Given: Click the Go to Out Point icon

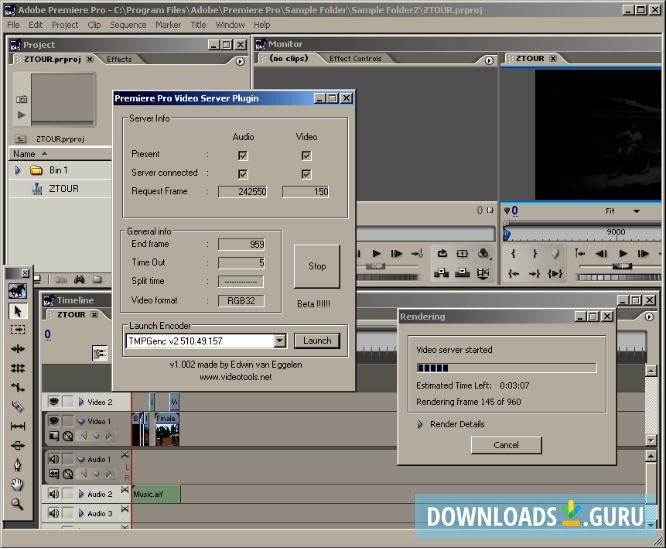Looking at the screenshot, I should pyautogui.click(x=534, y=273).
